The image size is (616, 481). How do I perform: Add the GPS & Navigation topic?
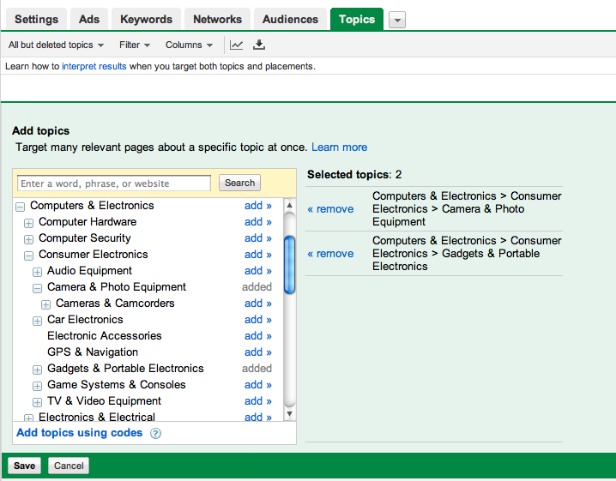tap(258, 352)
